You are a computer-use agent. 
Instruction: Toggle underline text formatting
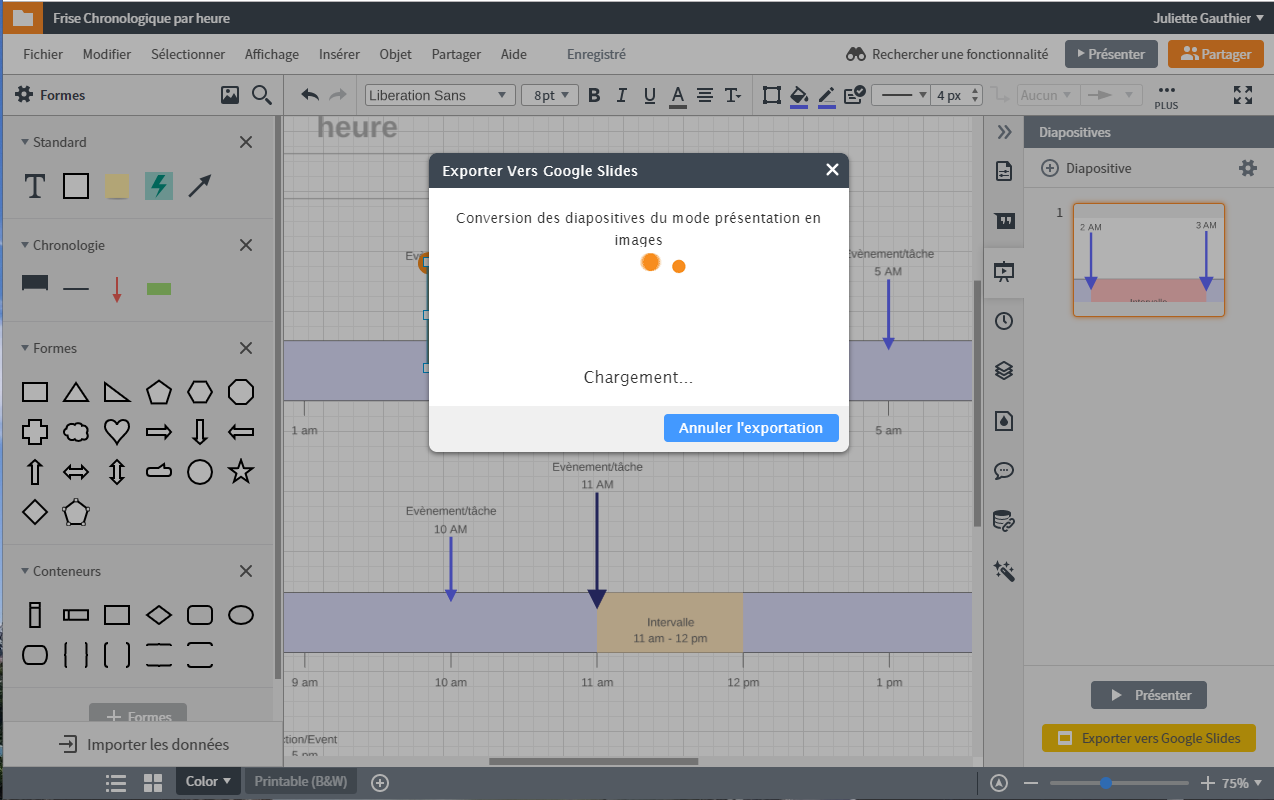(x=649, y=95)
